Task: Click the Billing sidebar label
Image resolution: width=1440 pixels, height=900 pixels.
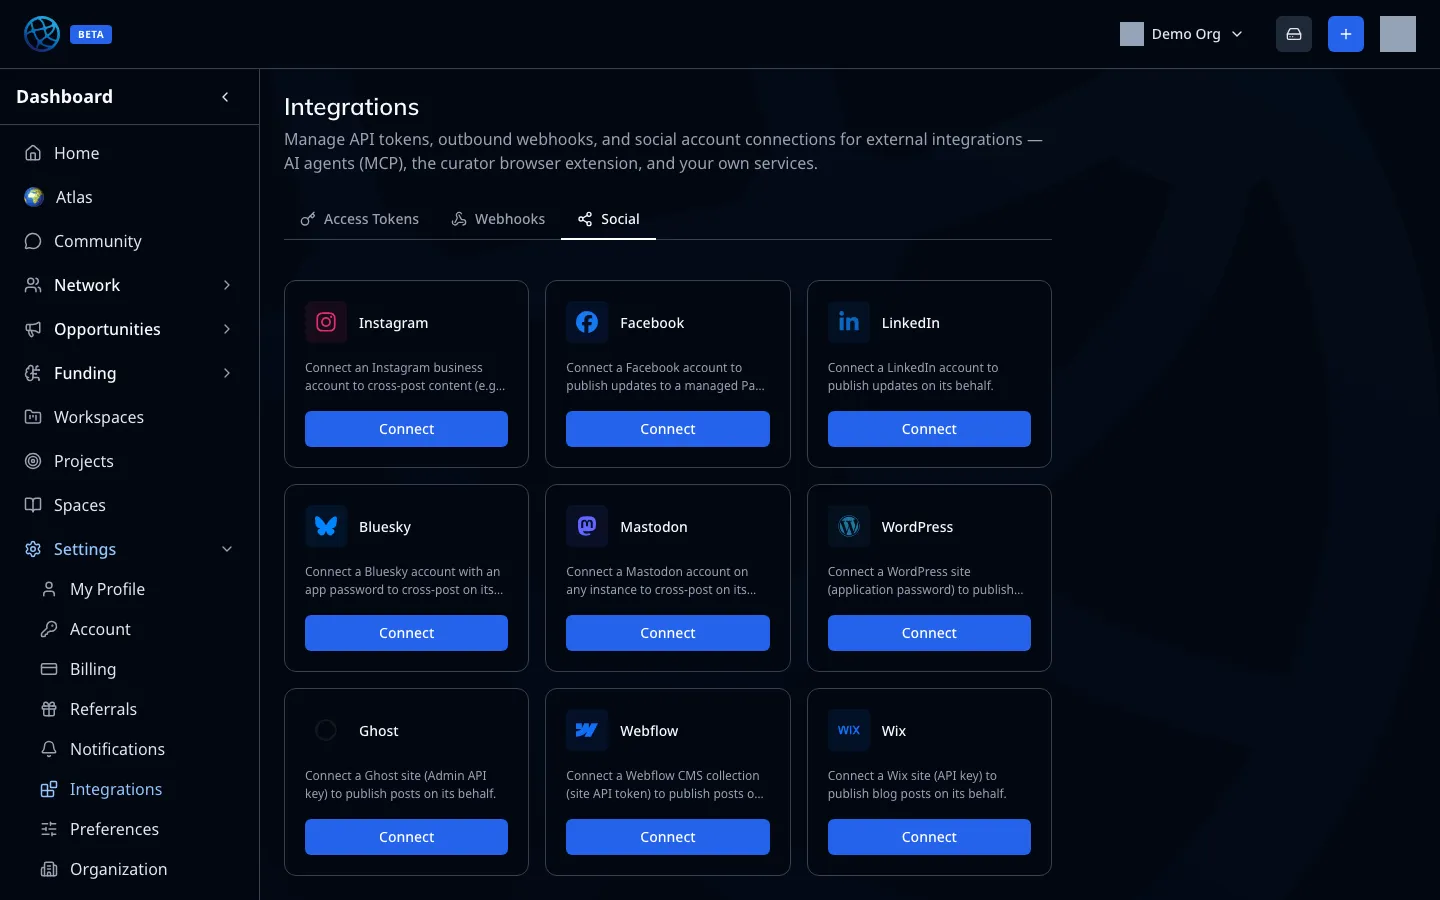Action: [93, 669]
